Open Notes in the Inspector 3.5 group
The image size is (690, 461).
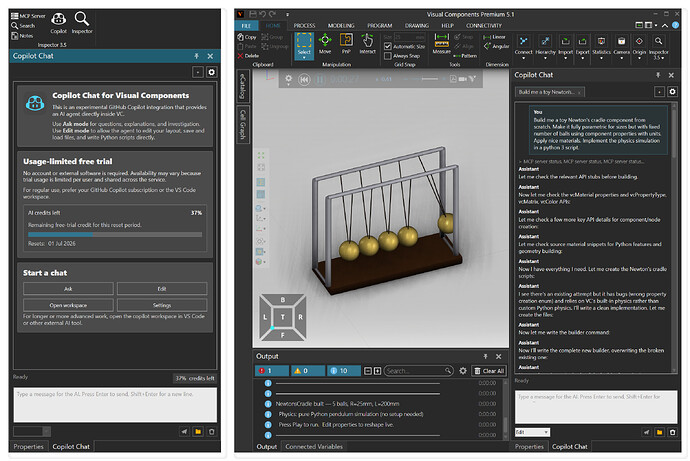[22, 36]
